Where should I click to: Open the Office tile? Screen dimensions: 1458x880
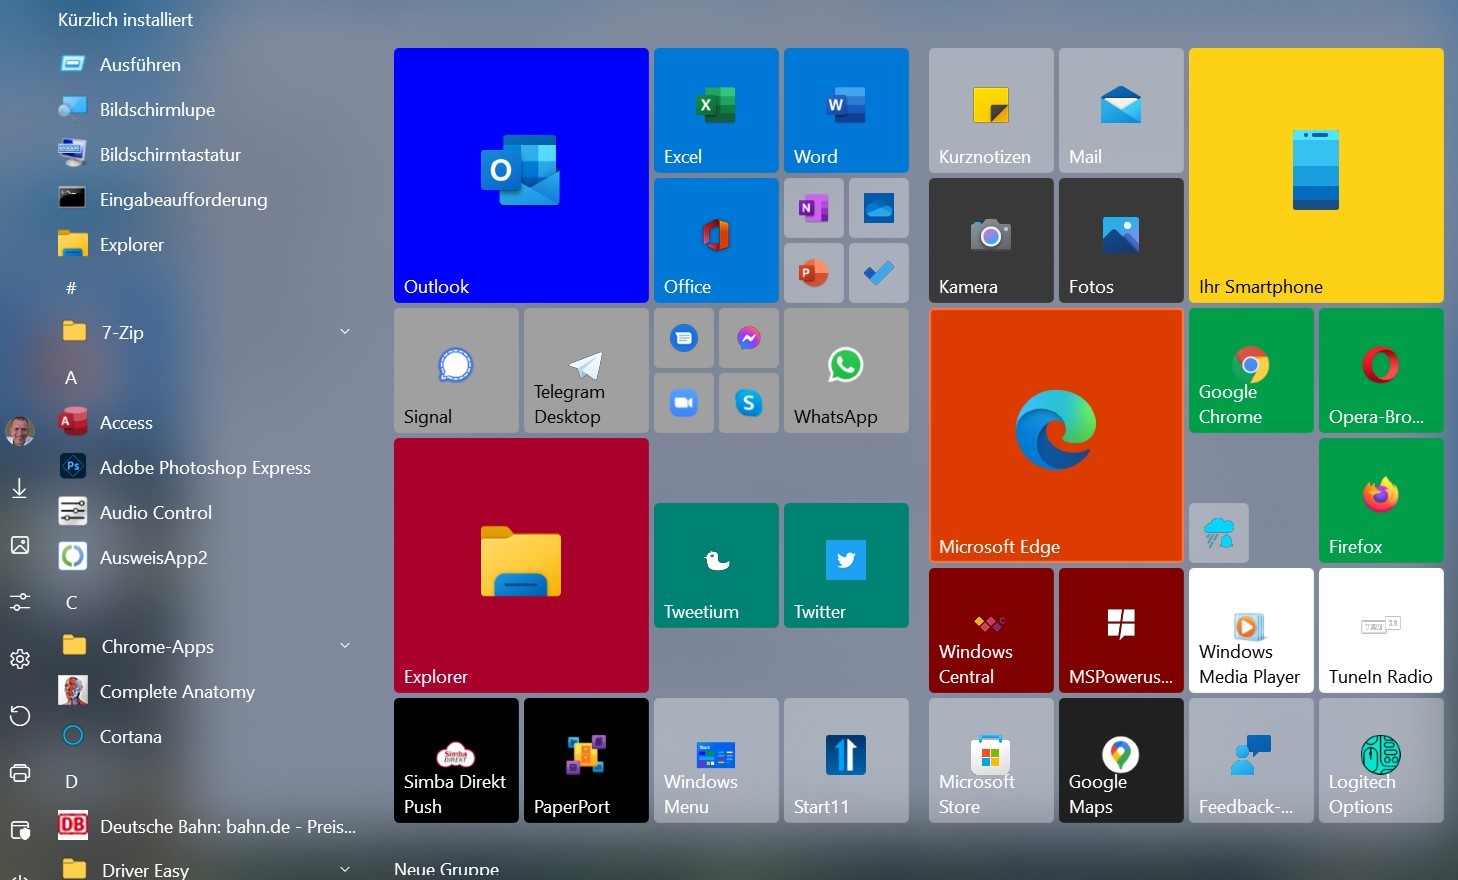[x=716, y=240]
